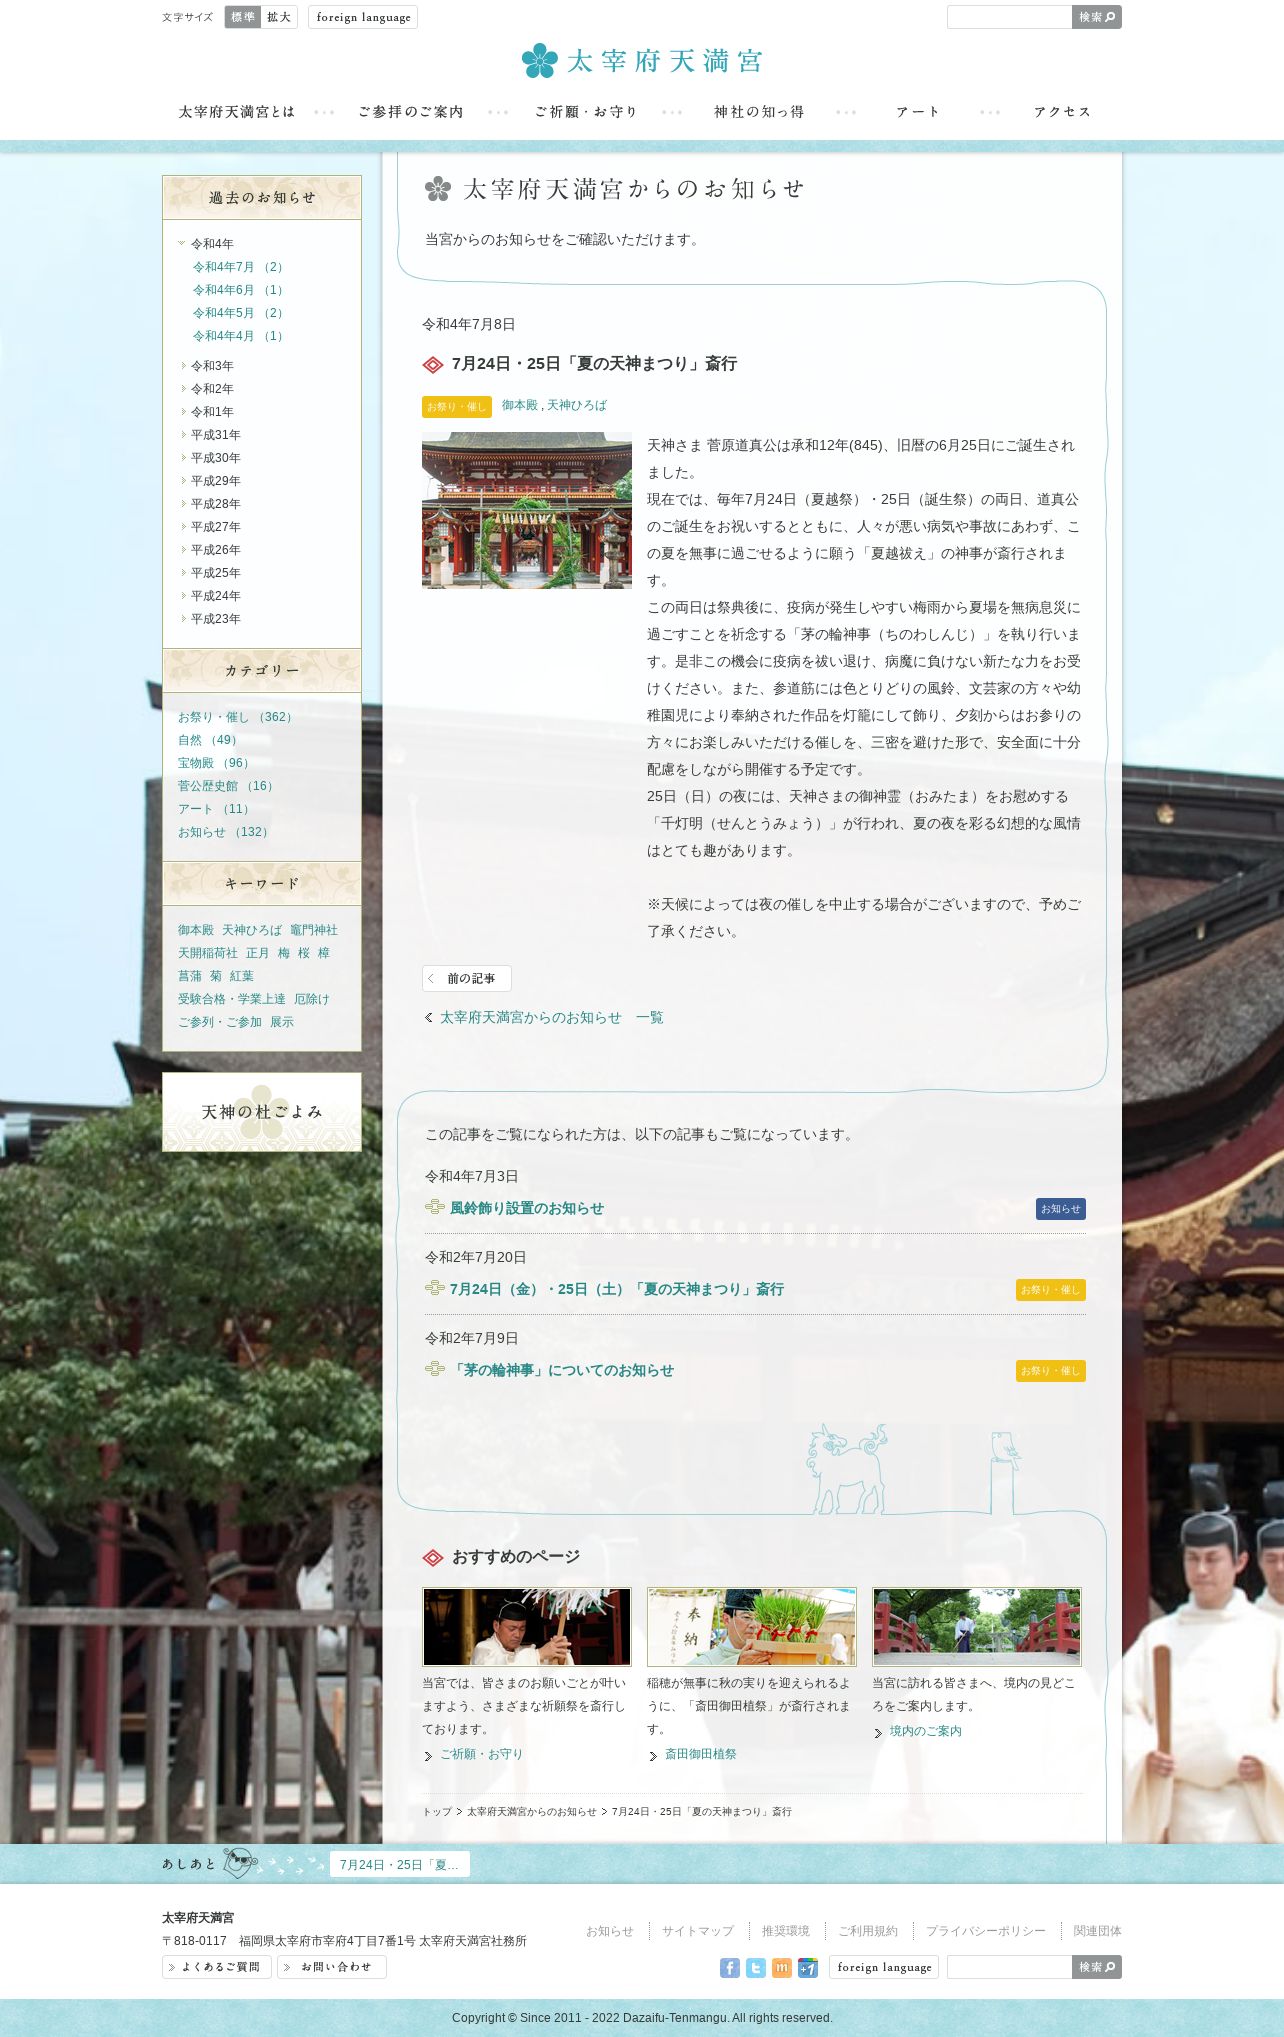Open the Facebook icon in footer

pos(730,1967)
